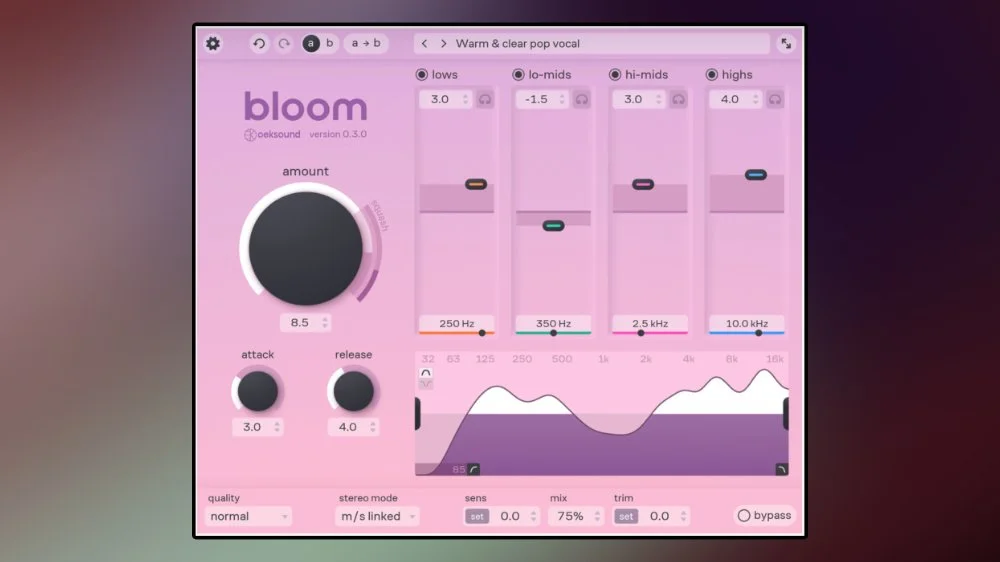The height and width of the screenshot is (562, 1000).
Task: Step the hi-mids gain value arrows
Action: (659, 100)
